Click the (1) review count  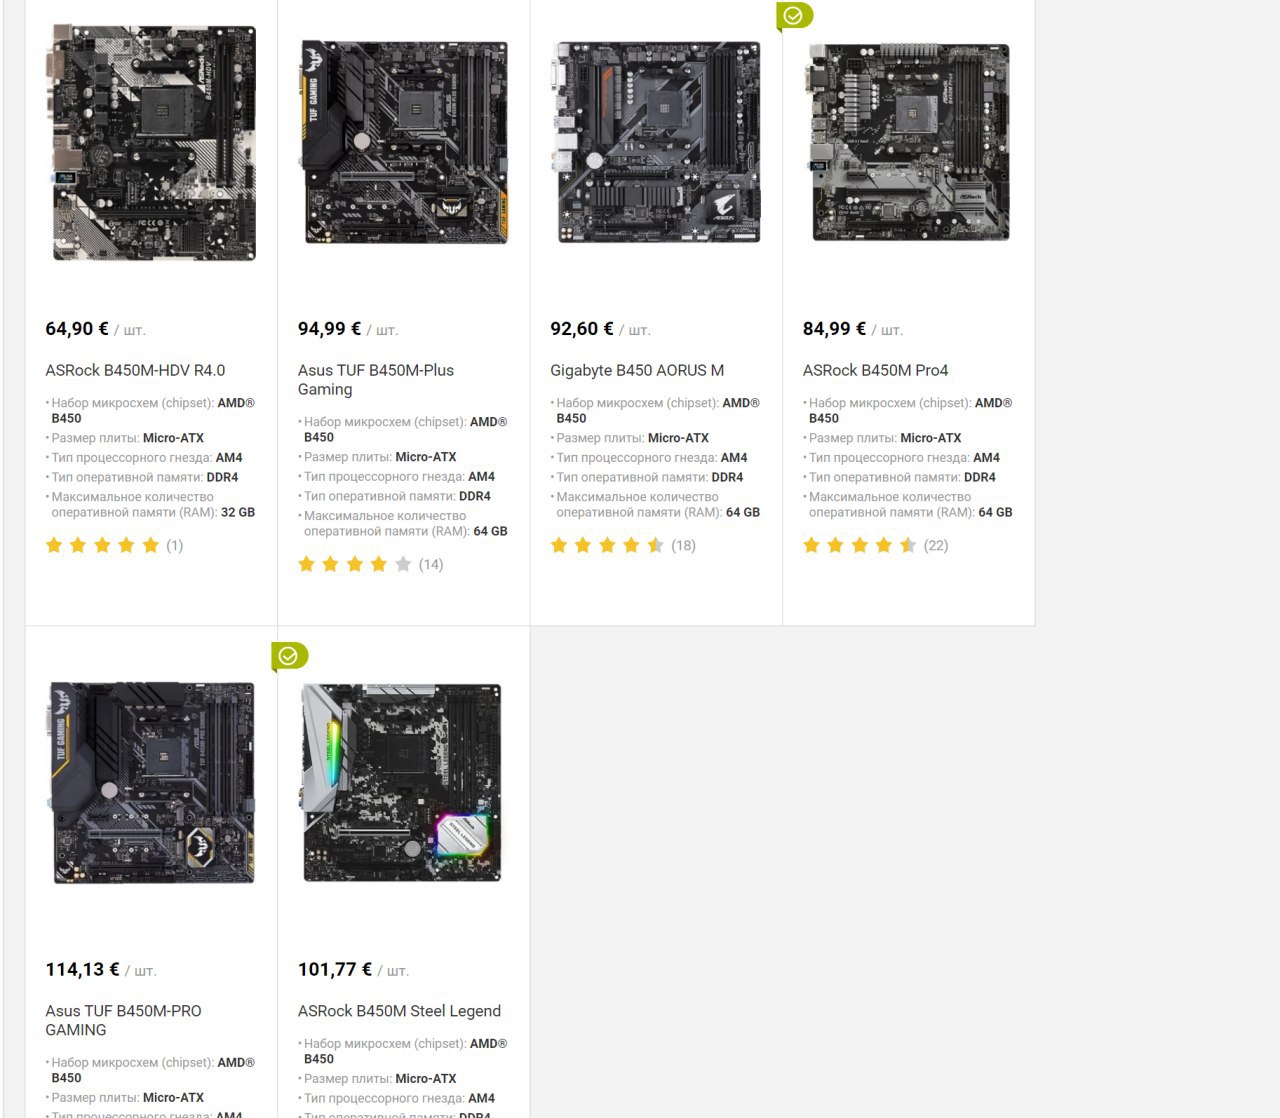click(x=175, y=546)
